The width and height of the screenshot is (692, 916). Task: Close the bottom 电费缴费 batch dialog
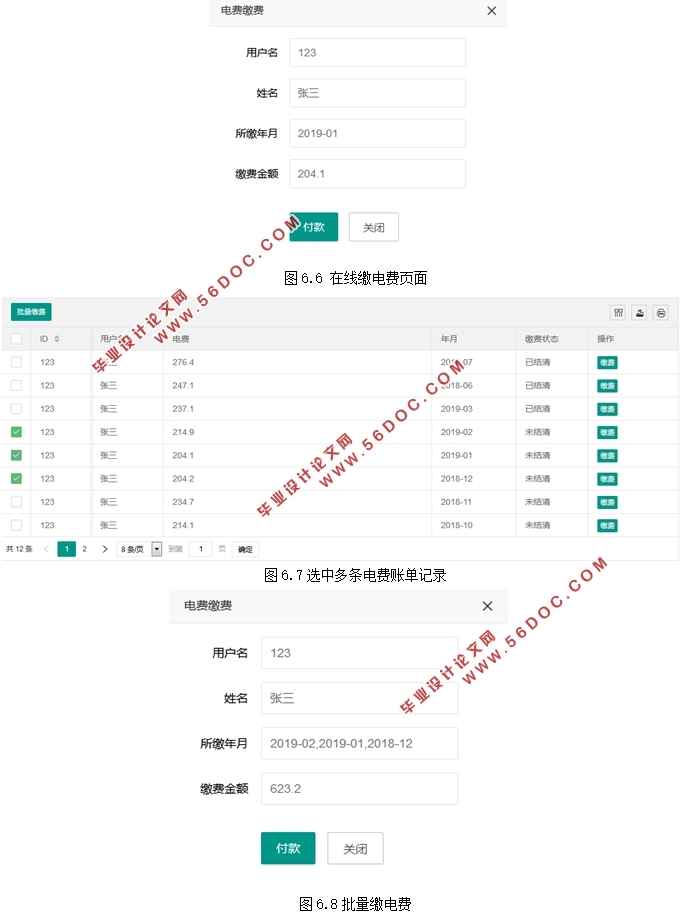(487, 606)
